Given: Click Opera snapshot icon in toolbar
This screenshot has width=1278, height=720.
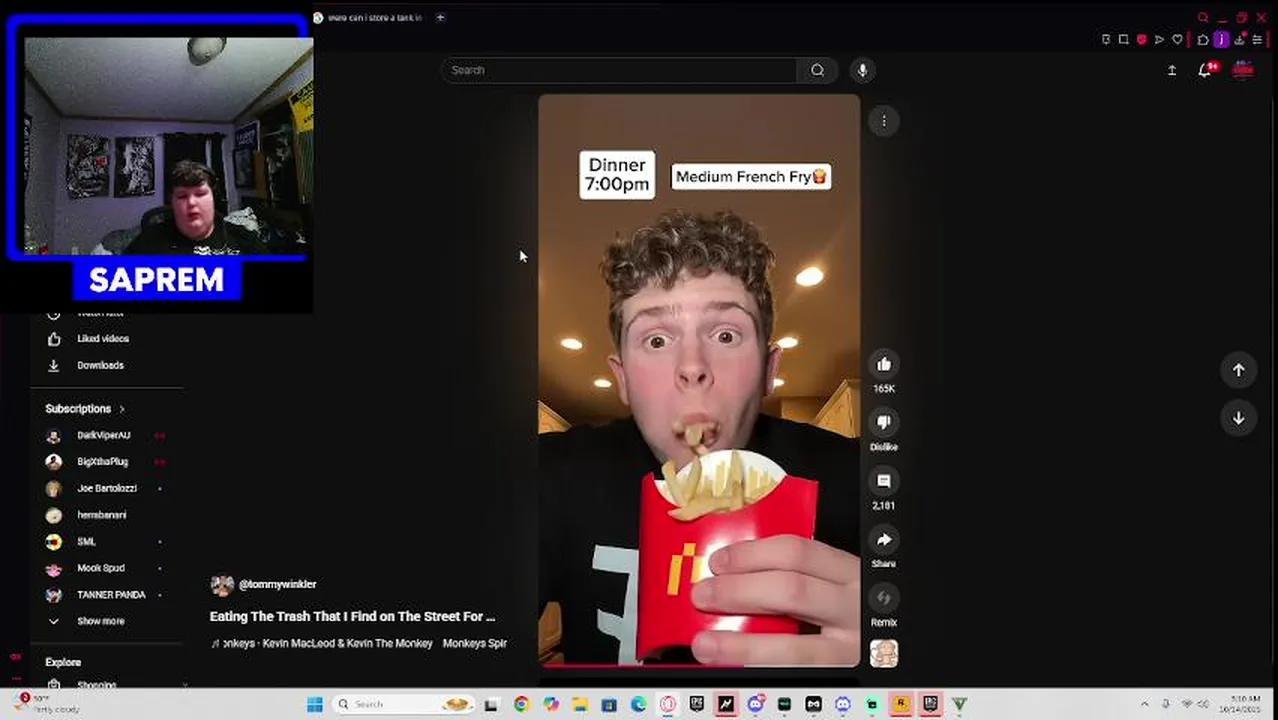Looking at the screenshot, I should pyautogui.click(x=1124, y=40).
